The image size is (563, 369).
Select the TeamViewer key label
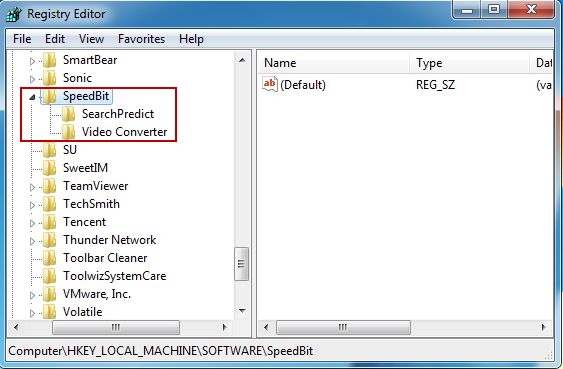coord(96,186)
